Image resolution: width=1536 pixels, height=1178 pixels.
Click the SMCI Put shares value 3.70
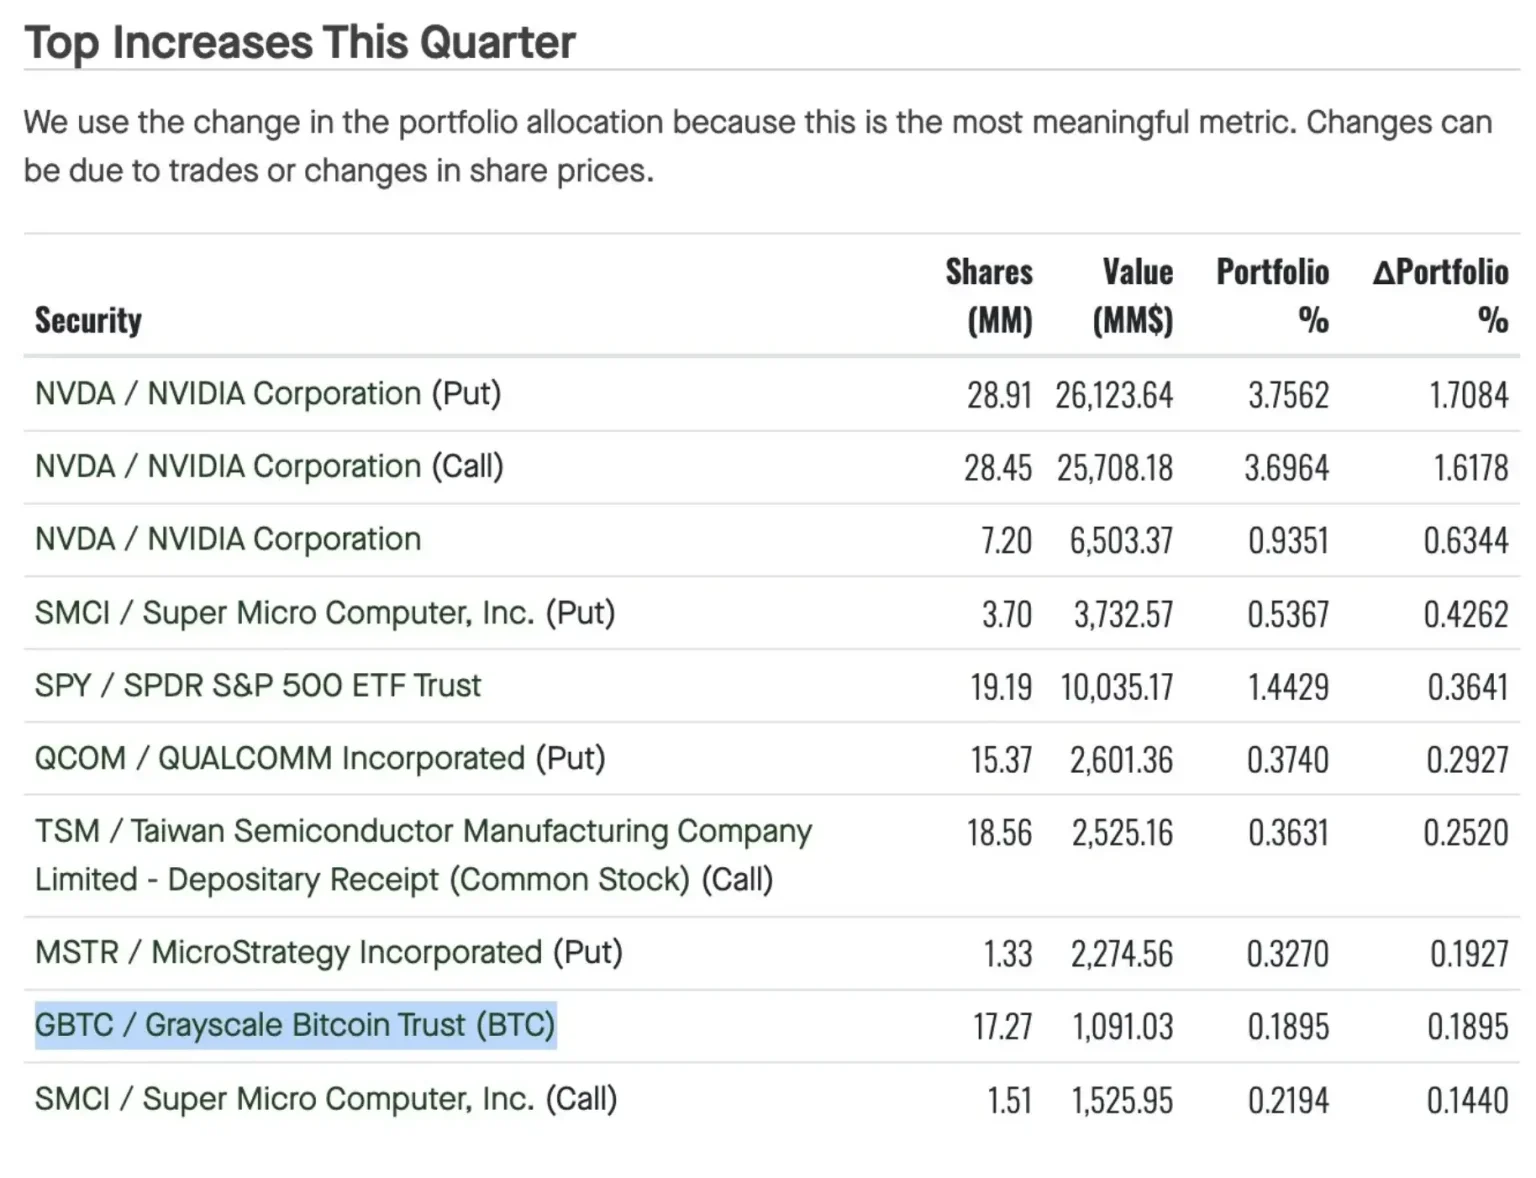tap(1006, 614)
